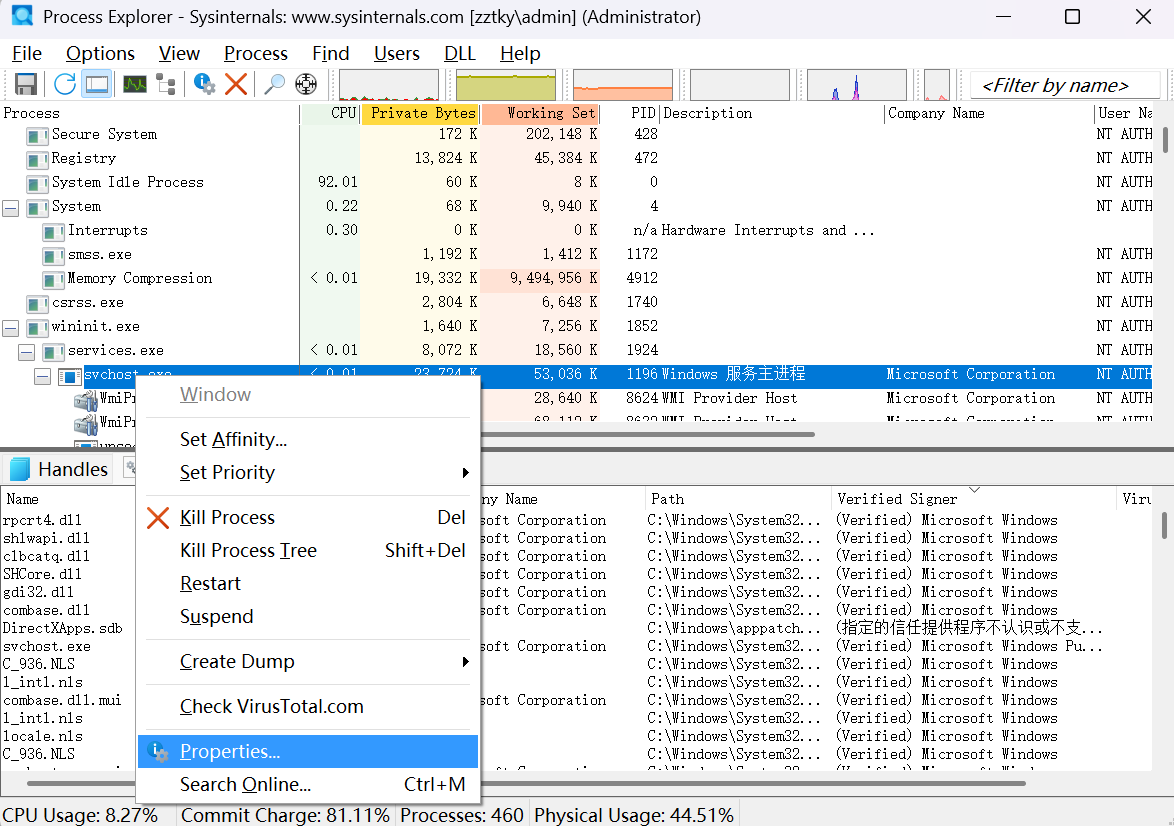Choose Suspend from context menu
The image size is (1174, 826).
pos(308,616)
